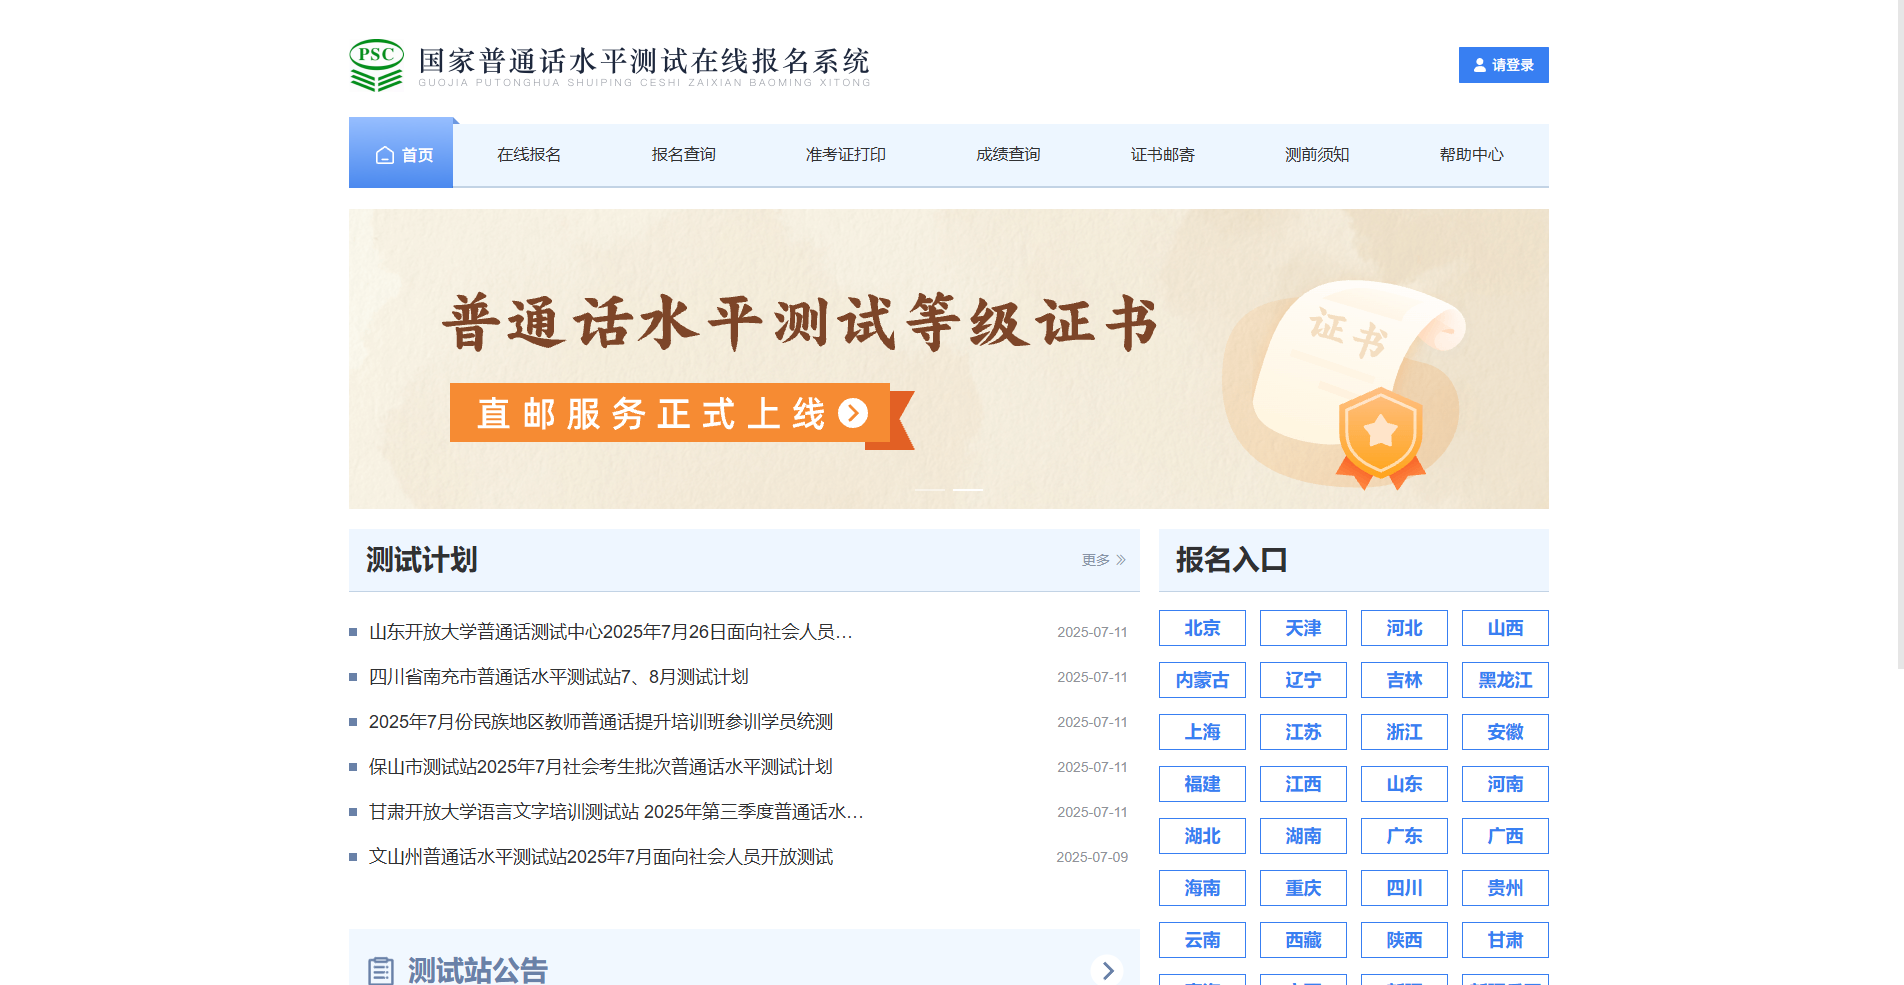Click the person icon on the login button
1904x985 pixels.
tap(1478, 64)
